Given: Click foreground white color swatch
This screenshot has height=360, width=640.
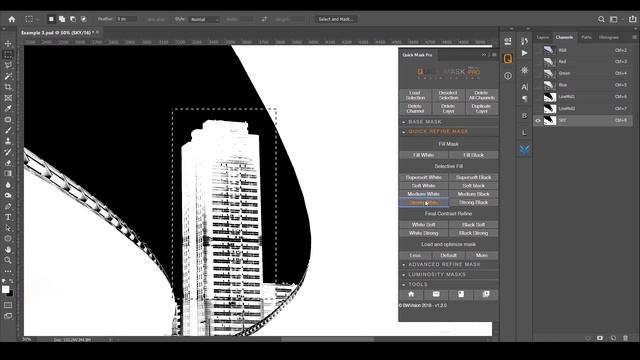Looking at the screenshot, I should click(5, 289).
